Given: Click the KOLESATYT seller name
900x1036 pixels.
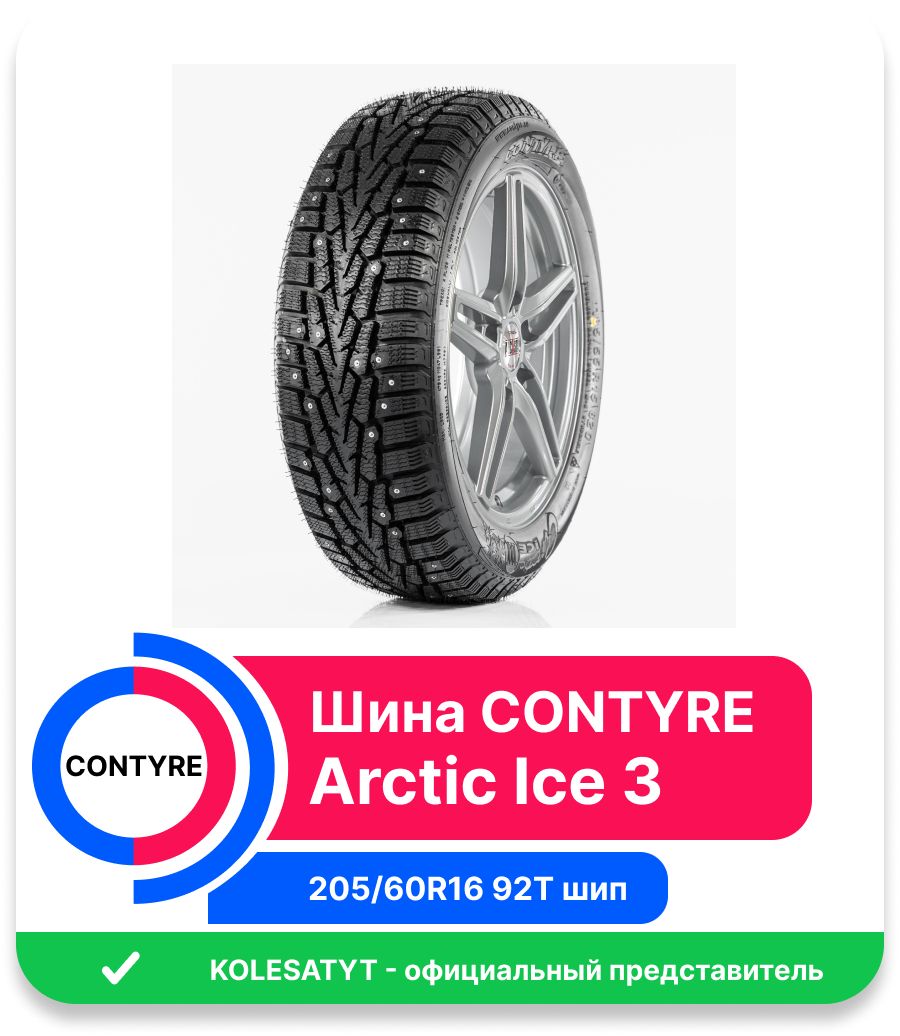Looking at the screenshot, I should (292, 970).
